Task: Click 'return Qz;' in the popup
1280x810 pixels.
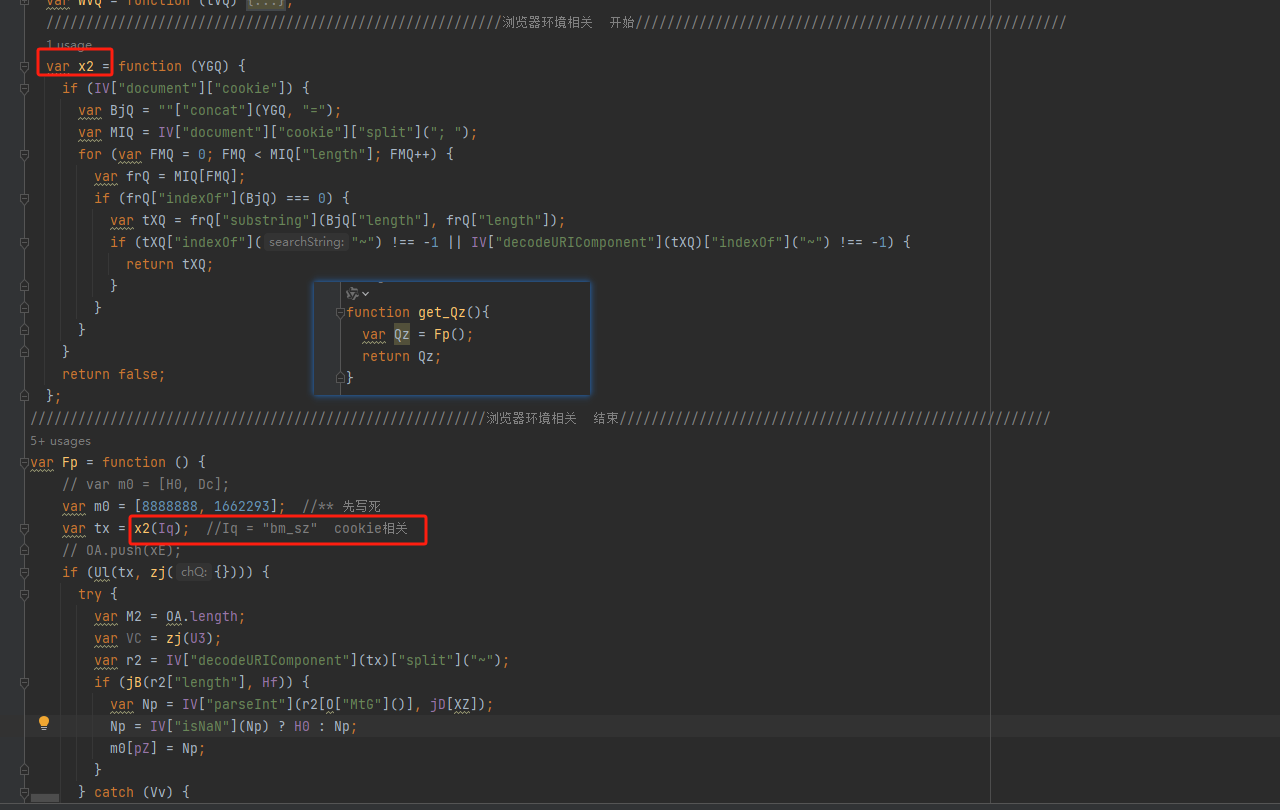Action: 402,356
